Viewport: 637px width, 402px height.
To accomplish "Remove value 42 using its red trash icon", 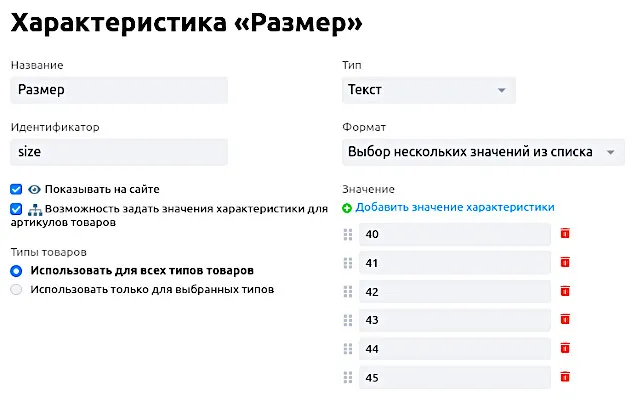I will 565,291.
